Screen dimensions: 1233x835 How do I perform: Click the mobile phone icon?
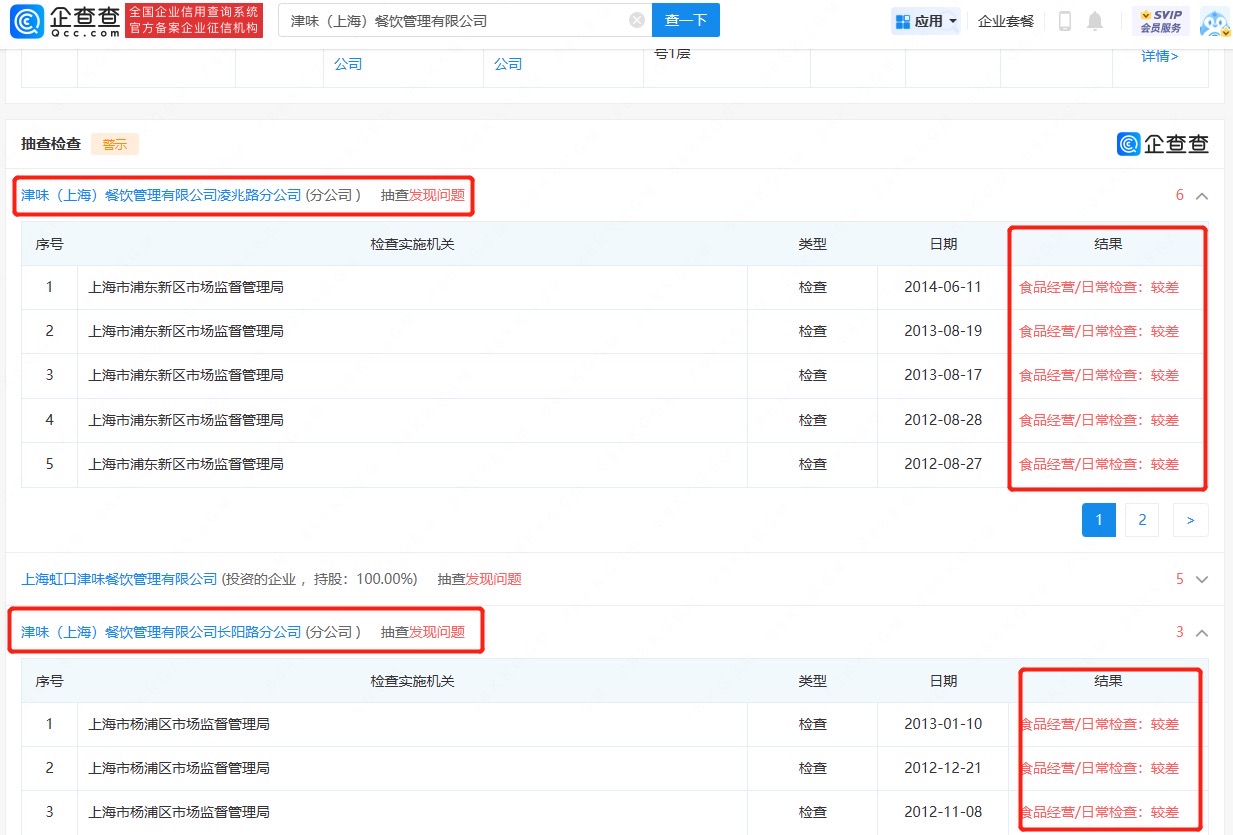tap(1065, 21)
